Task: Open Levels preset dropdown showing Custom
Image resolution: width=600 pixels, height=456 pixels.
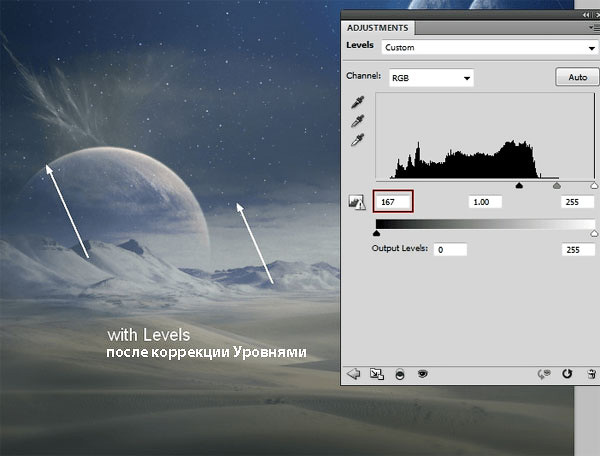Action: click(x=489, y=48)
